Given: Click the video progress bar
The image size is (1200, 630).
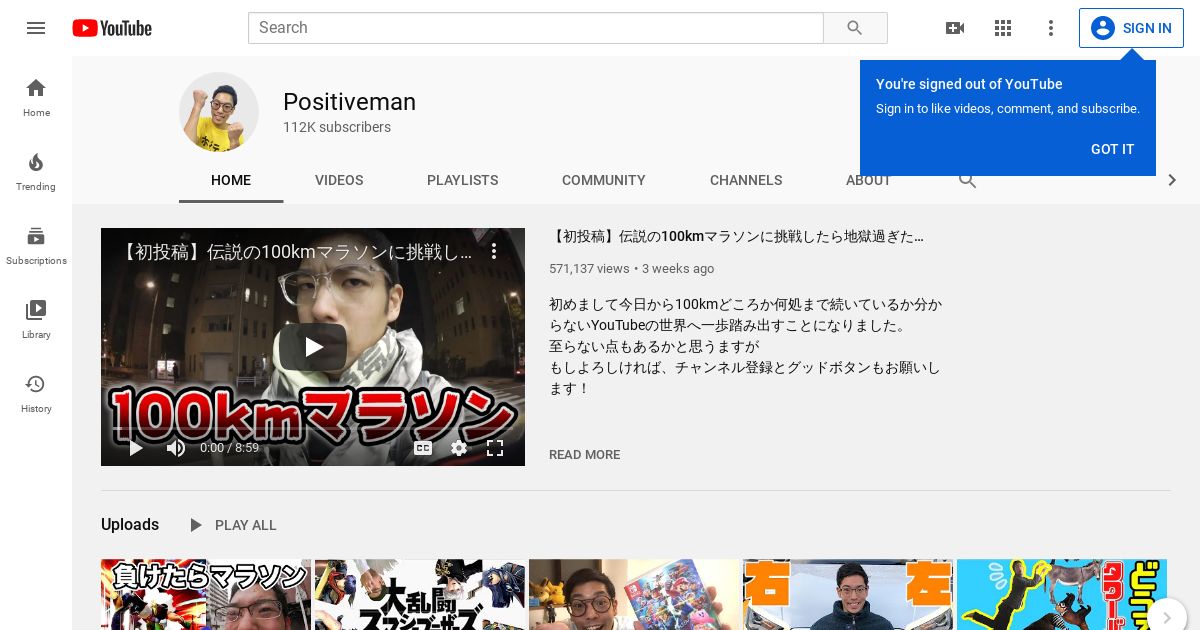Looking at the screenshot, I should coord(313,428).
